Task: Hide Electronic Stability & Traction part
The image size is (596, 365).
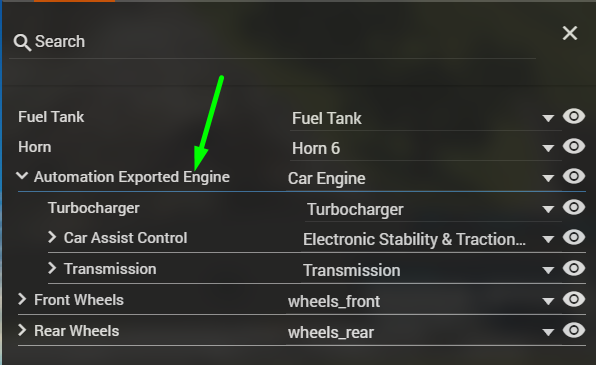Action: tap(574, 237)
